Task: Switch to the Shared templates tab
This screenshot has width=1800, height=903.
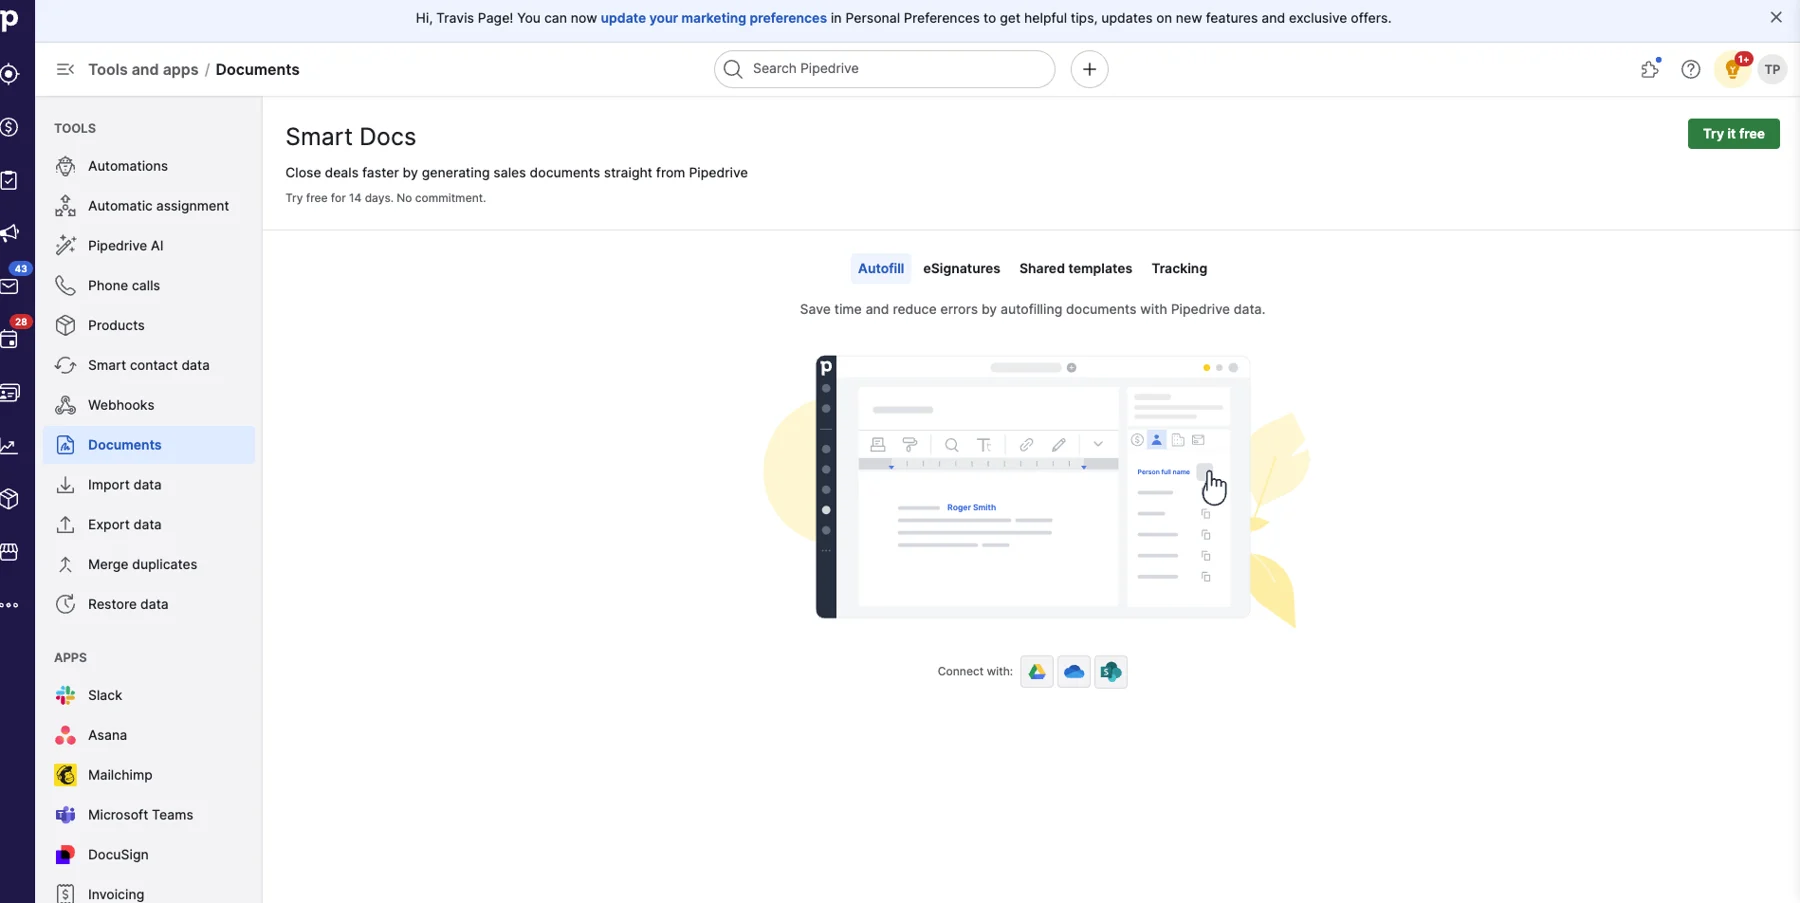Action: point(1075,268)
